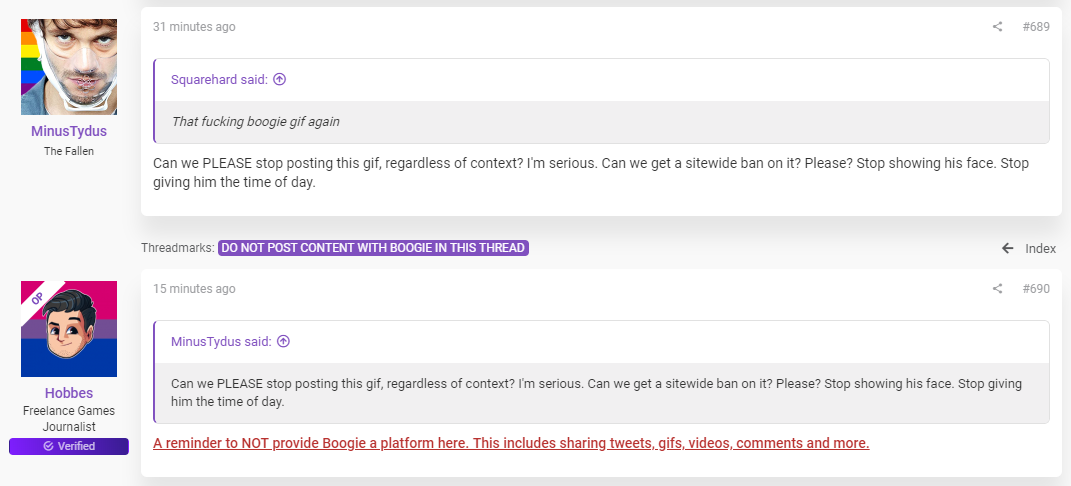Open MinusTydus username profile link

pyautogui.click(x=69, y=131)
